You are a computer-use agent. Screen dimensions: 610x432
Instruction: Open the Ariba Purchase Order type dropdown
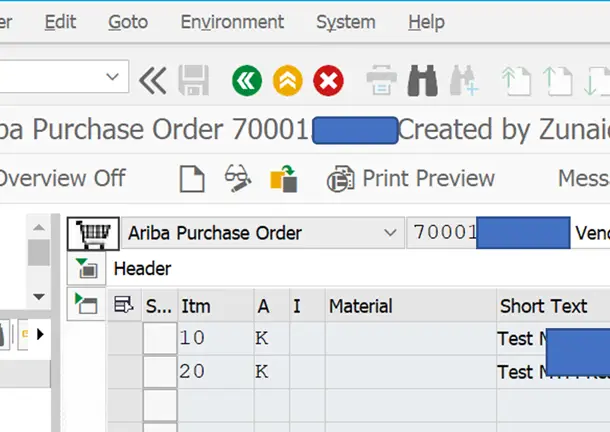click(x=390, y=233)
